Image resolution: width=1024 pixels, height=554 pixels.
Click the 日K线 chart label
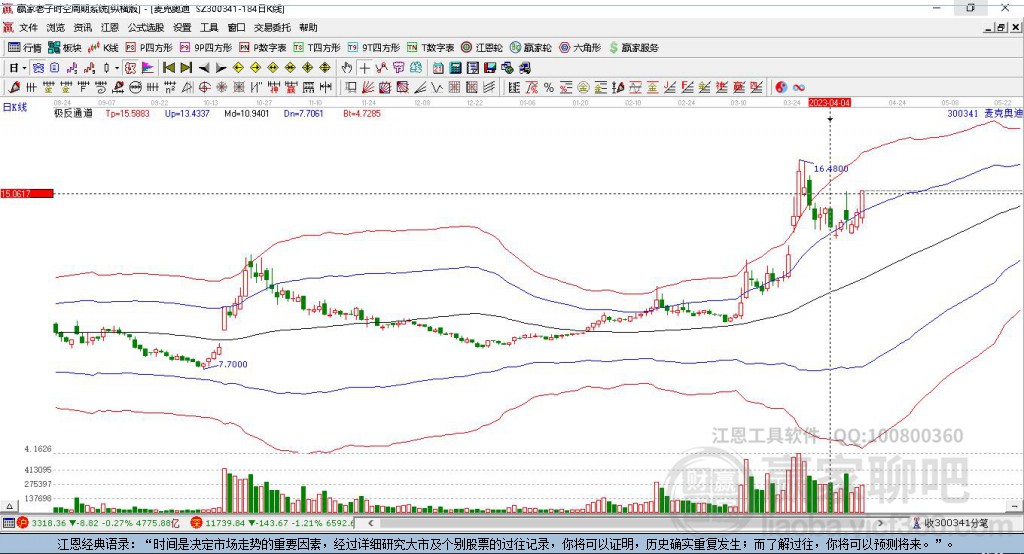pos(15,107)
